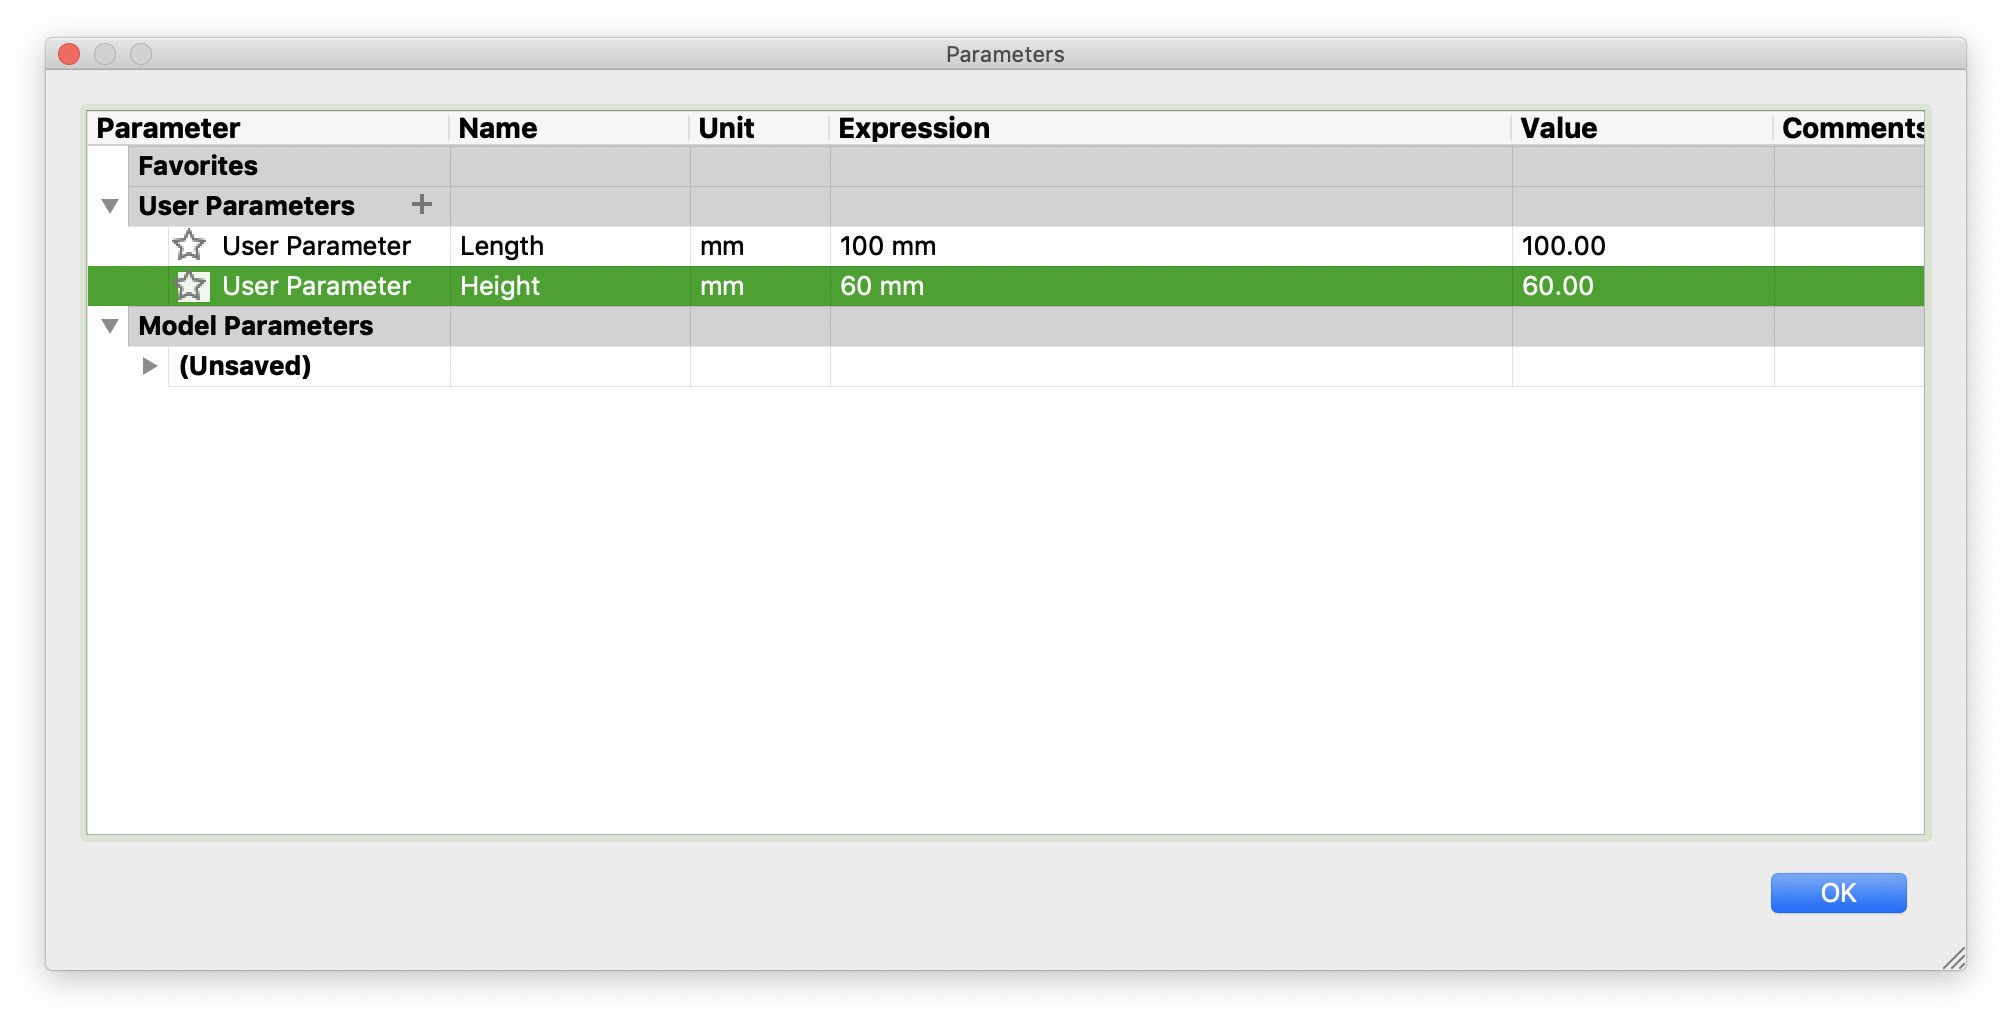Collapse the Model Parameters section

(x=110, y=325)
